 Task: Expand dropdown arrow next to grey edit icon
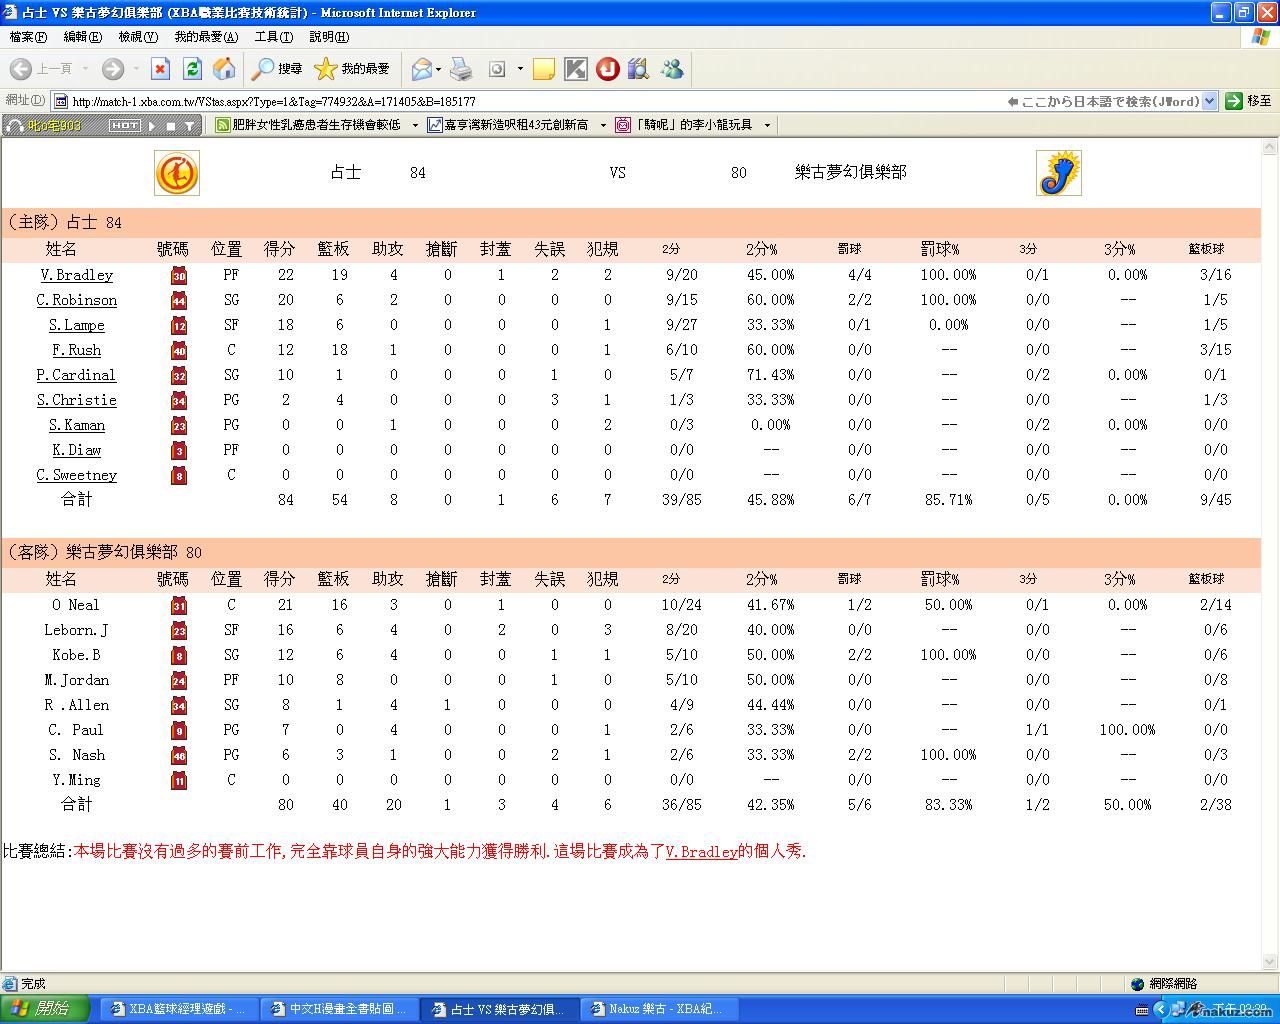(x=520, y=69)
